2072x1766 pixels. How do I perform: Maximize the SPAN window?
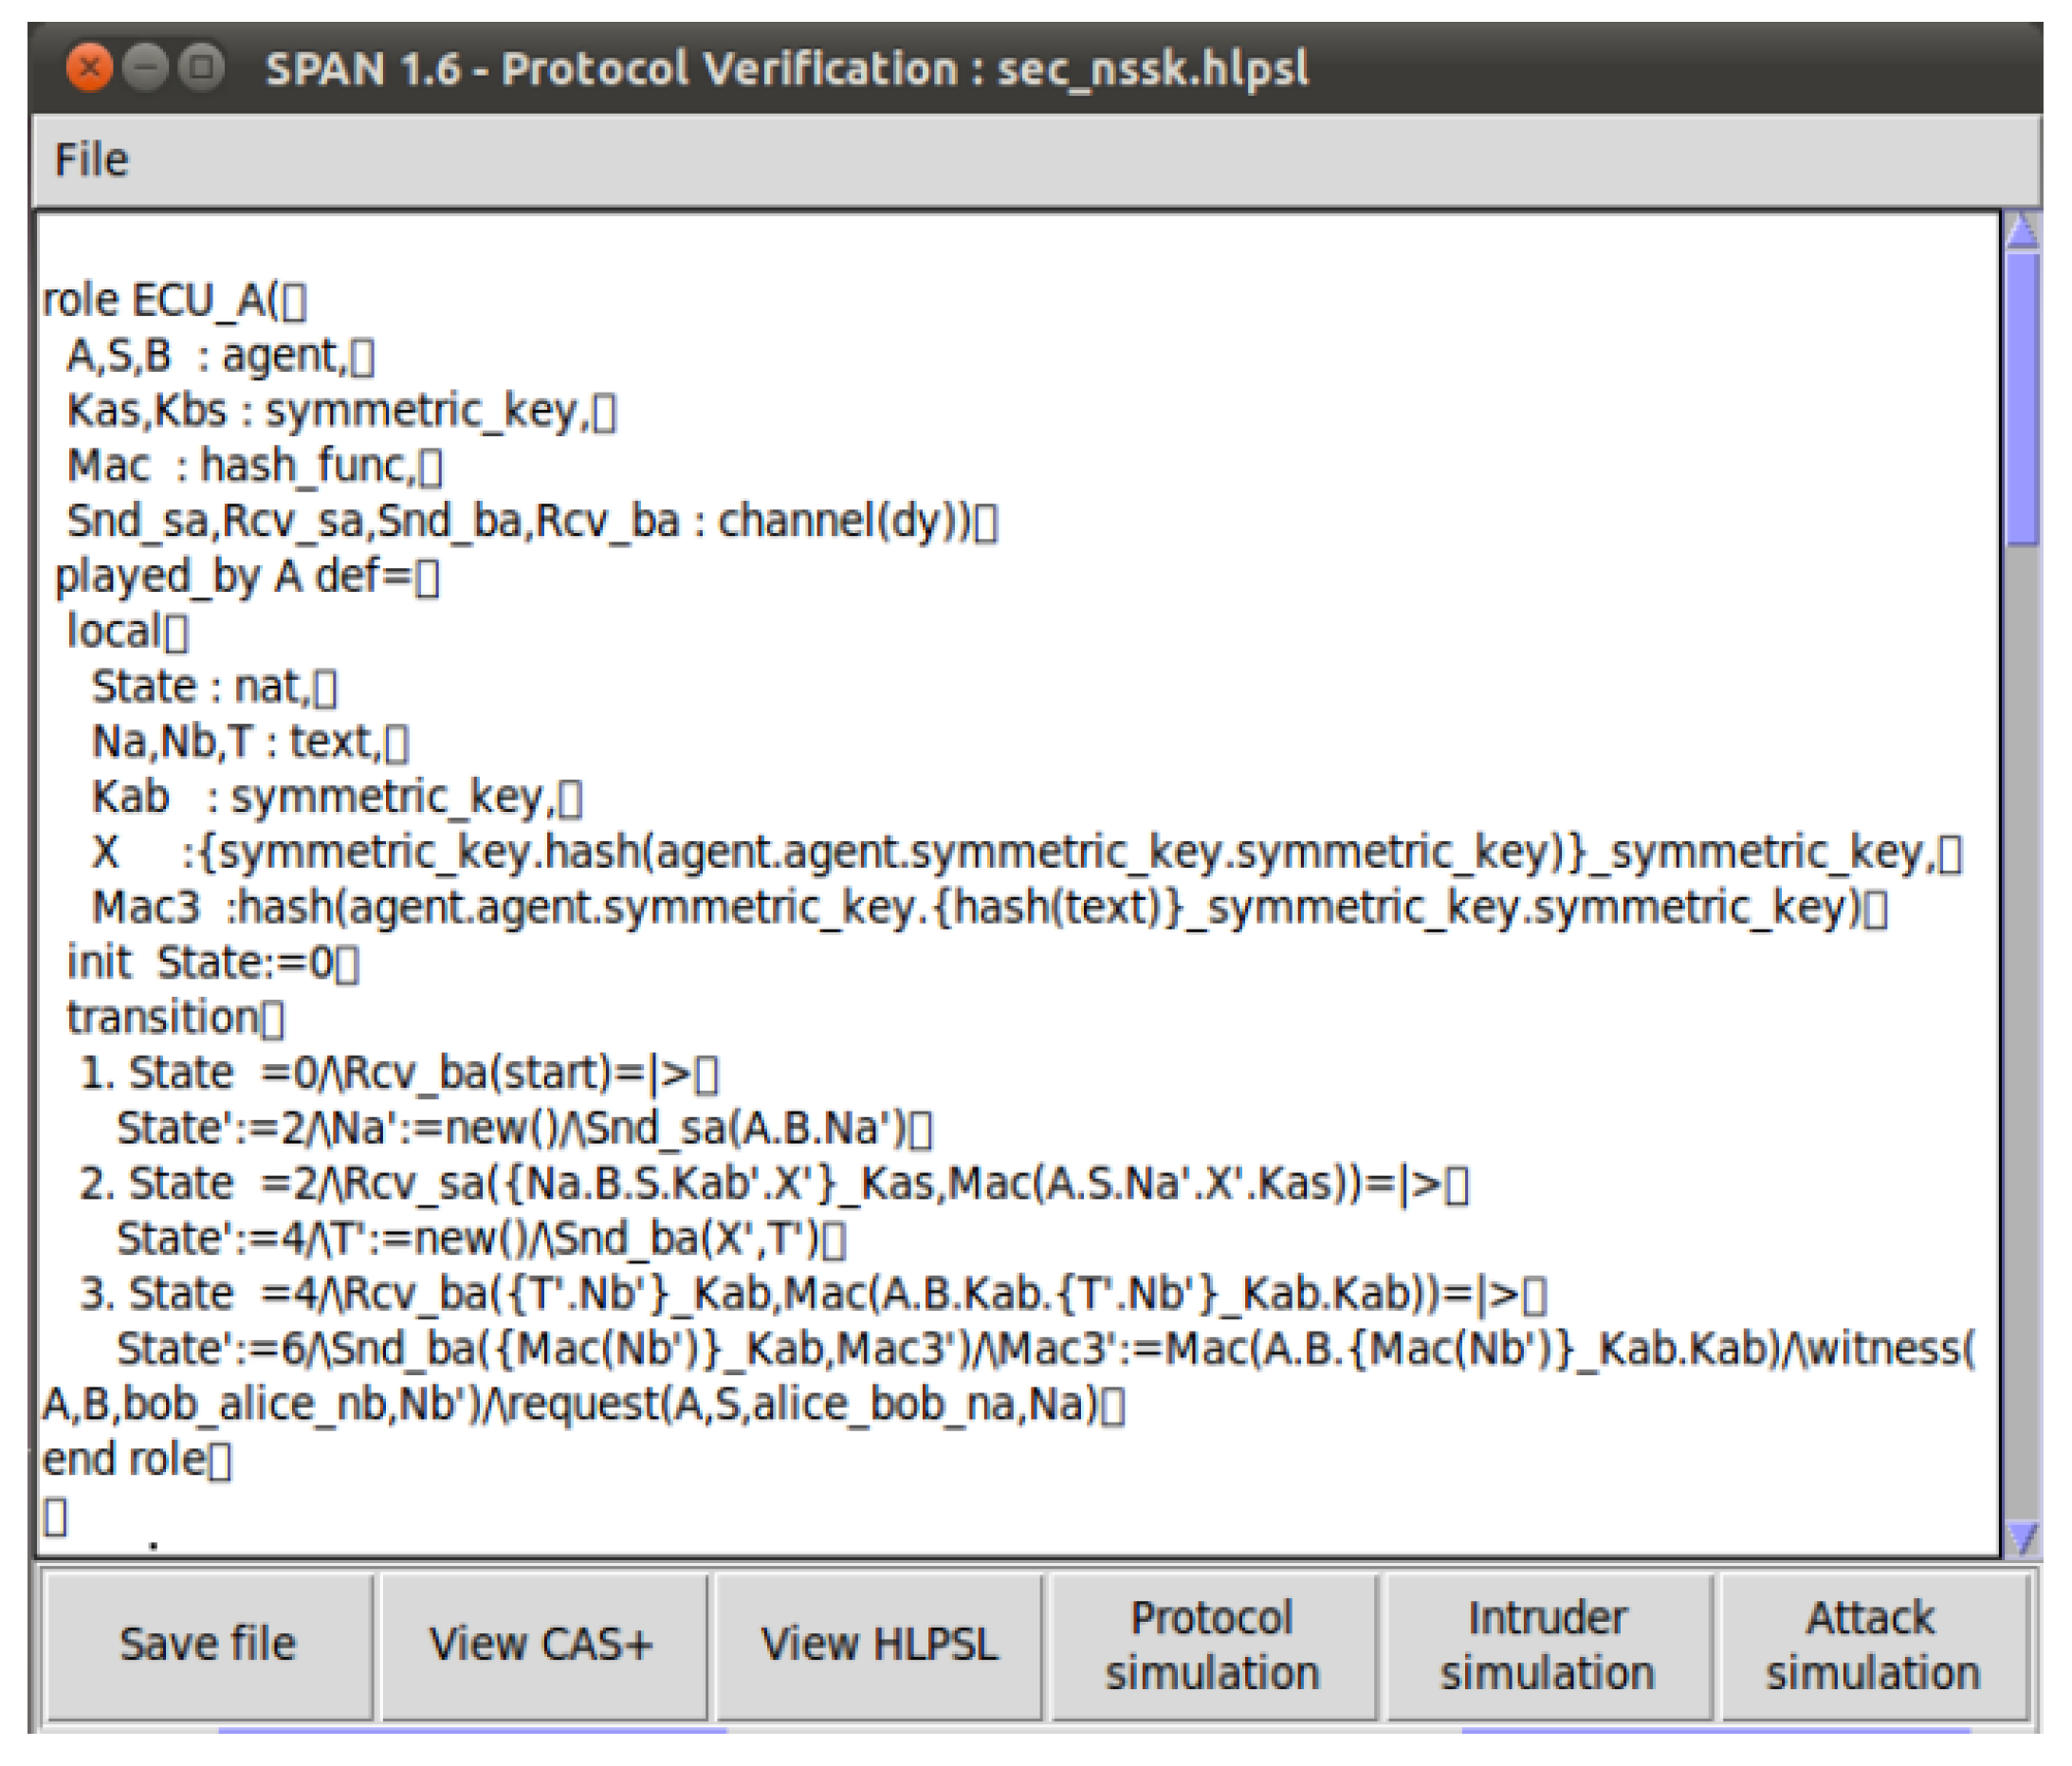202,69
